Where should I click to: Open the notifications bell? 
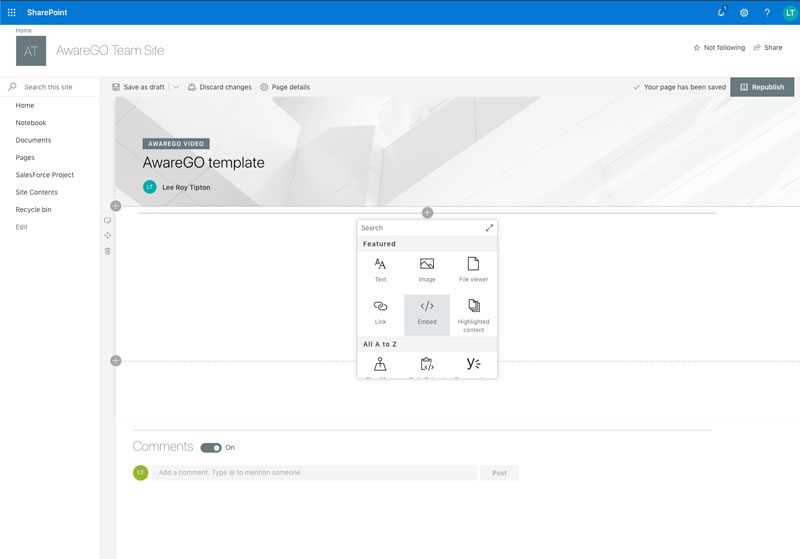point(721,12)
